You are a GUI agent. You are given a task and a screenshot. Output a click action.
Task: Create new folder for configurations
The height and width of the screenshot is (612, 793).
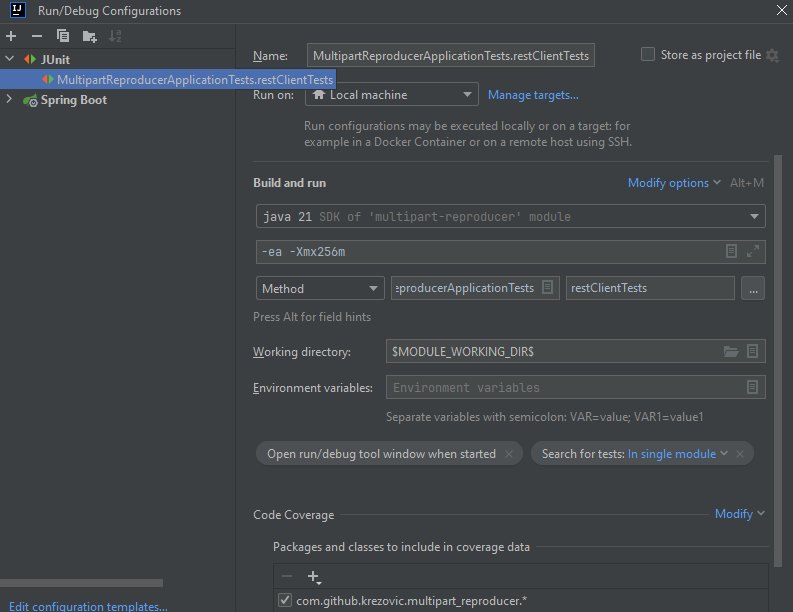[90, 36]
